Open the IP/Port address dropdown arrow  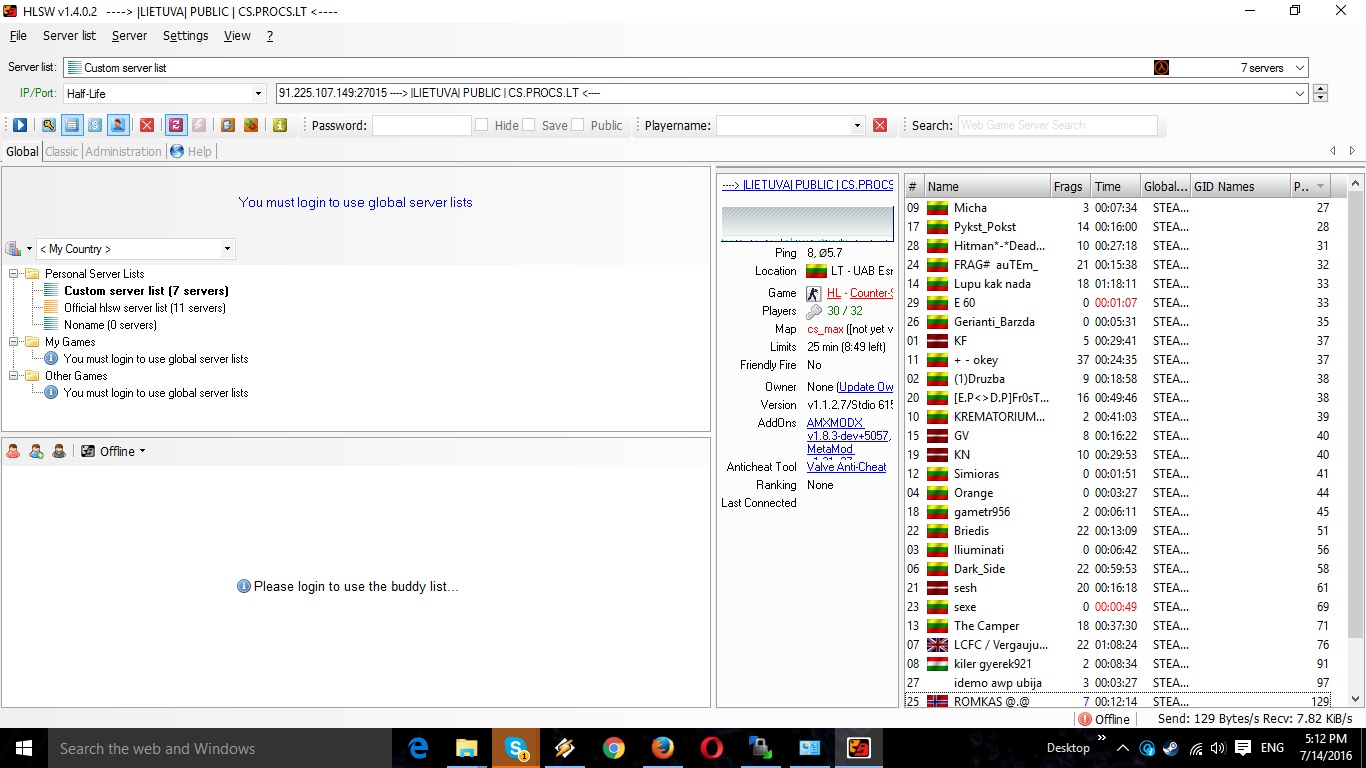1300,93
